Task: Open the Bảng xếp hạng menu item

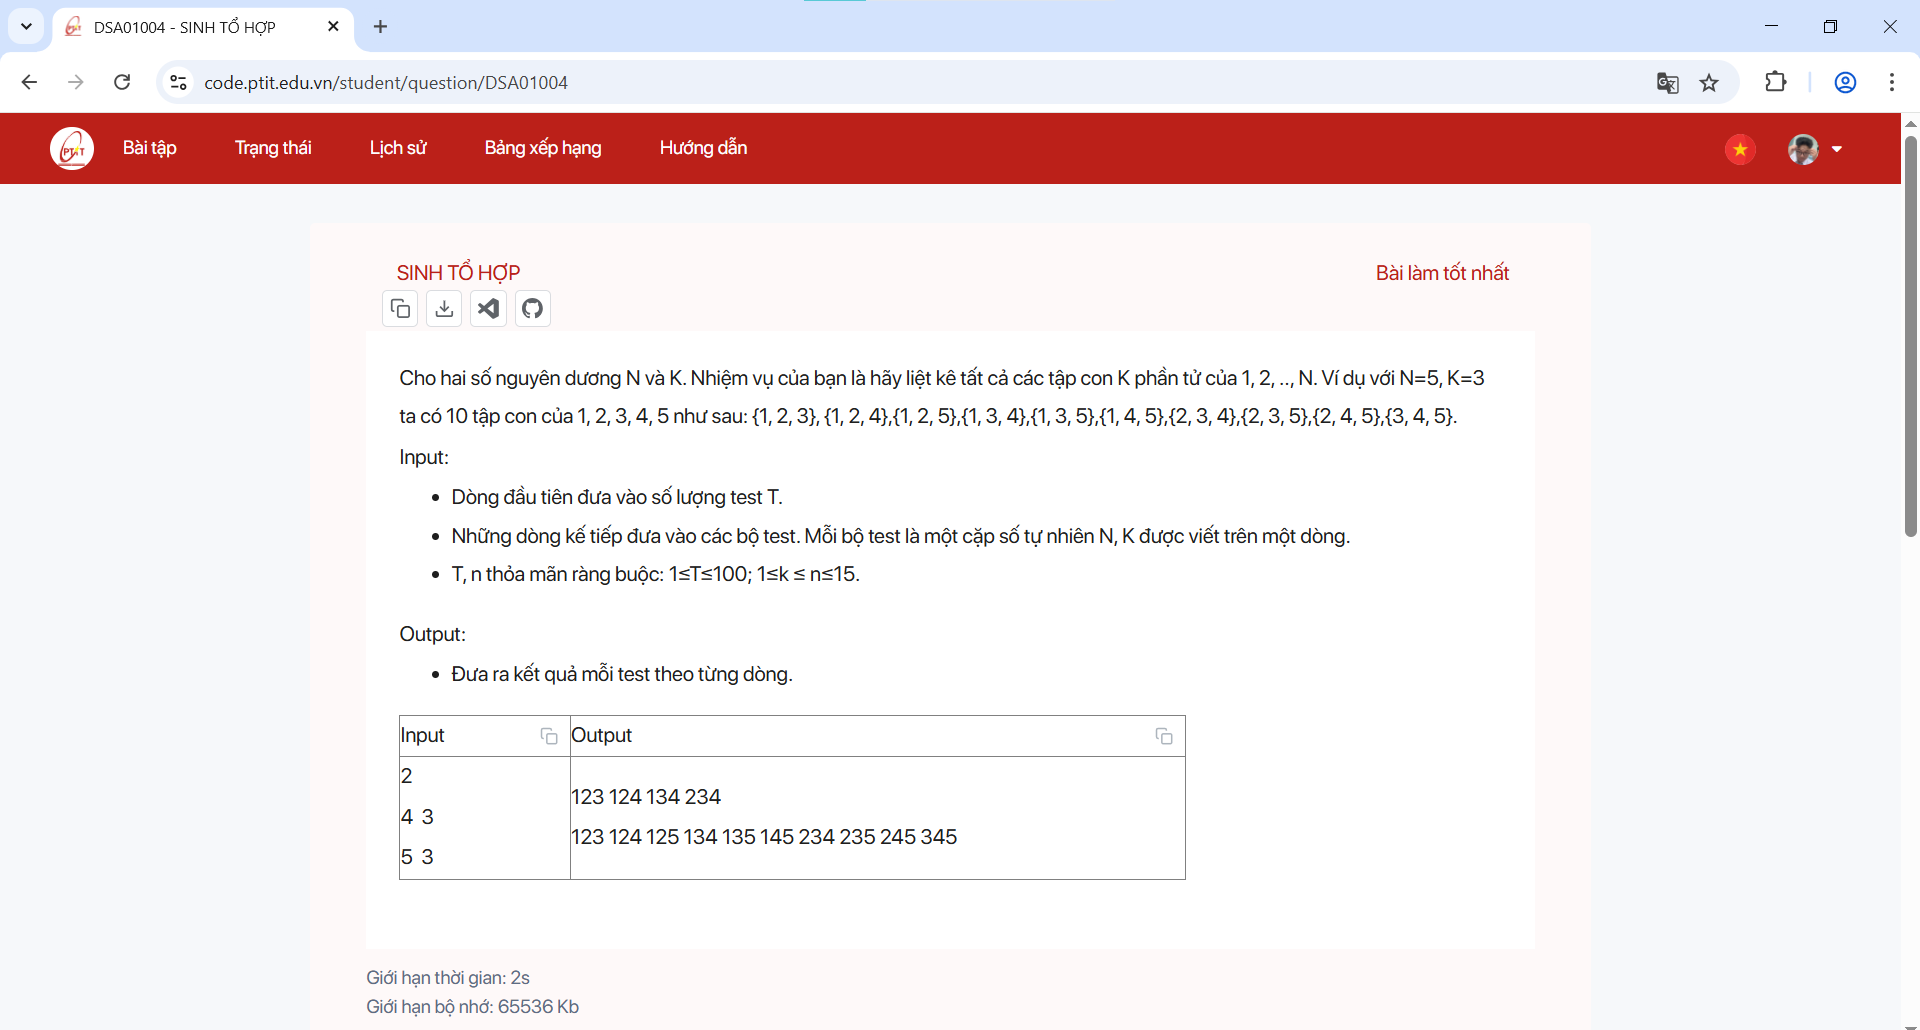Action: click(542, 147)
